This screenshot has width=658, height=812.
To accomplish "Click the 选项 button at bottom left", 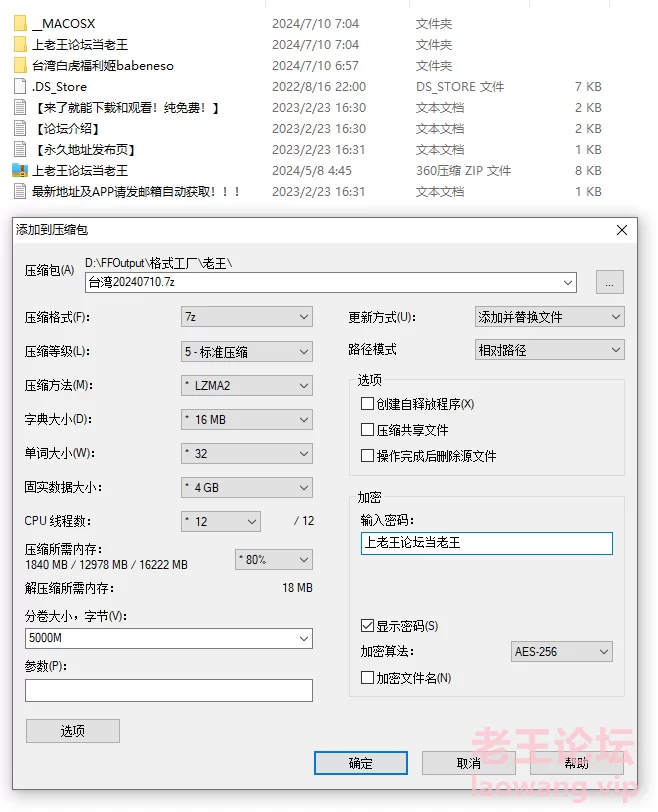I will coord(72,731).
